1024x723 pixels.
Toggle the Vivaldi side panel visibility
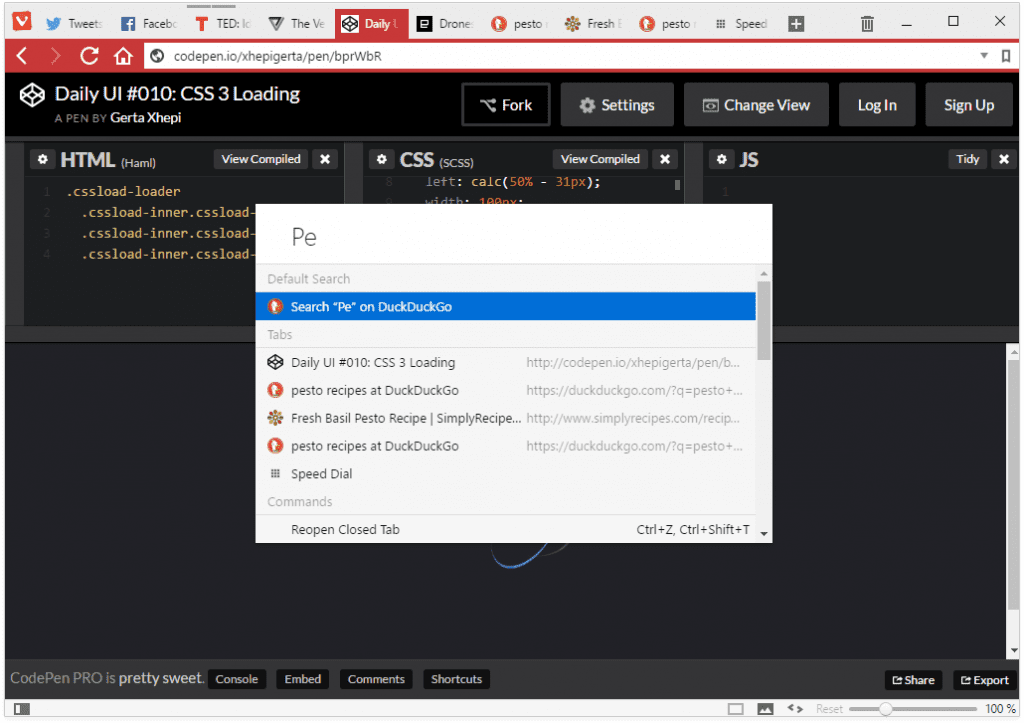[x=22, y=708]
